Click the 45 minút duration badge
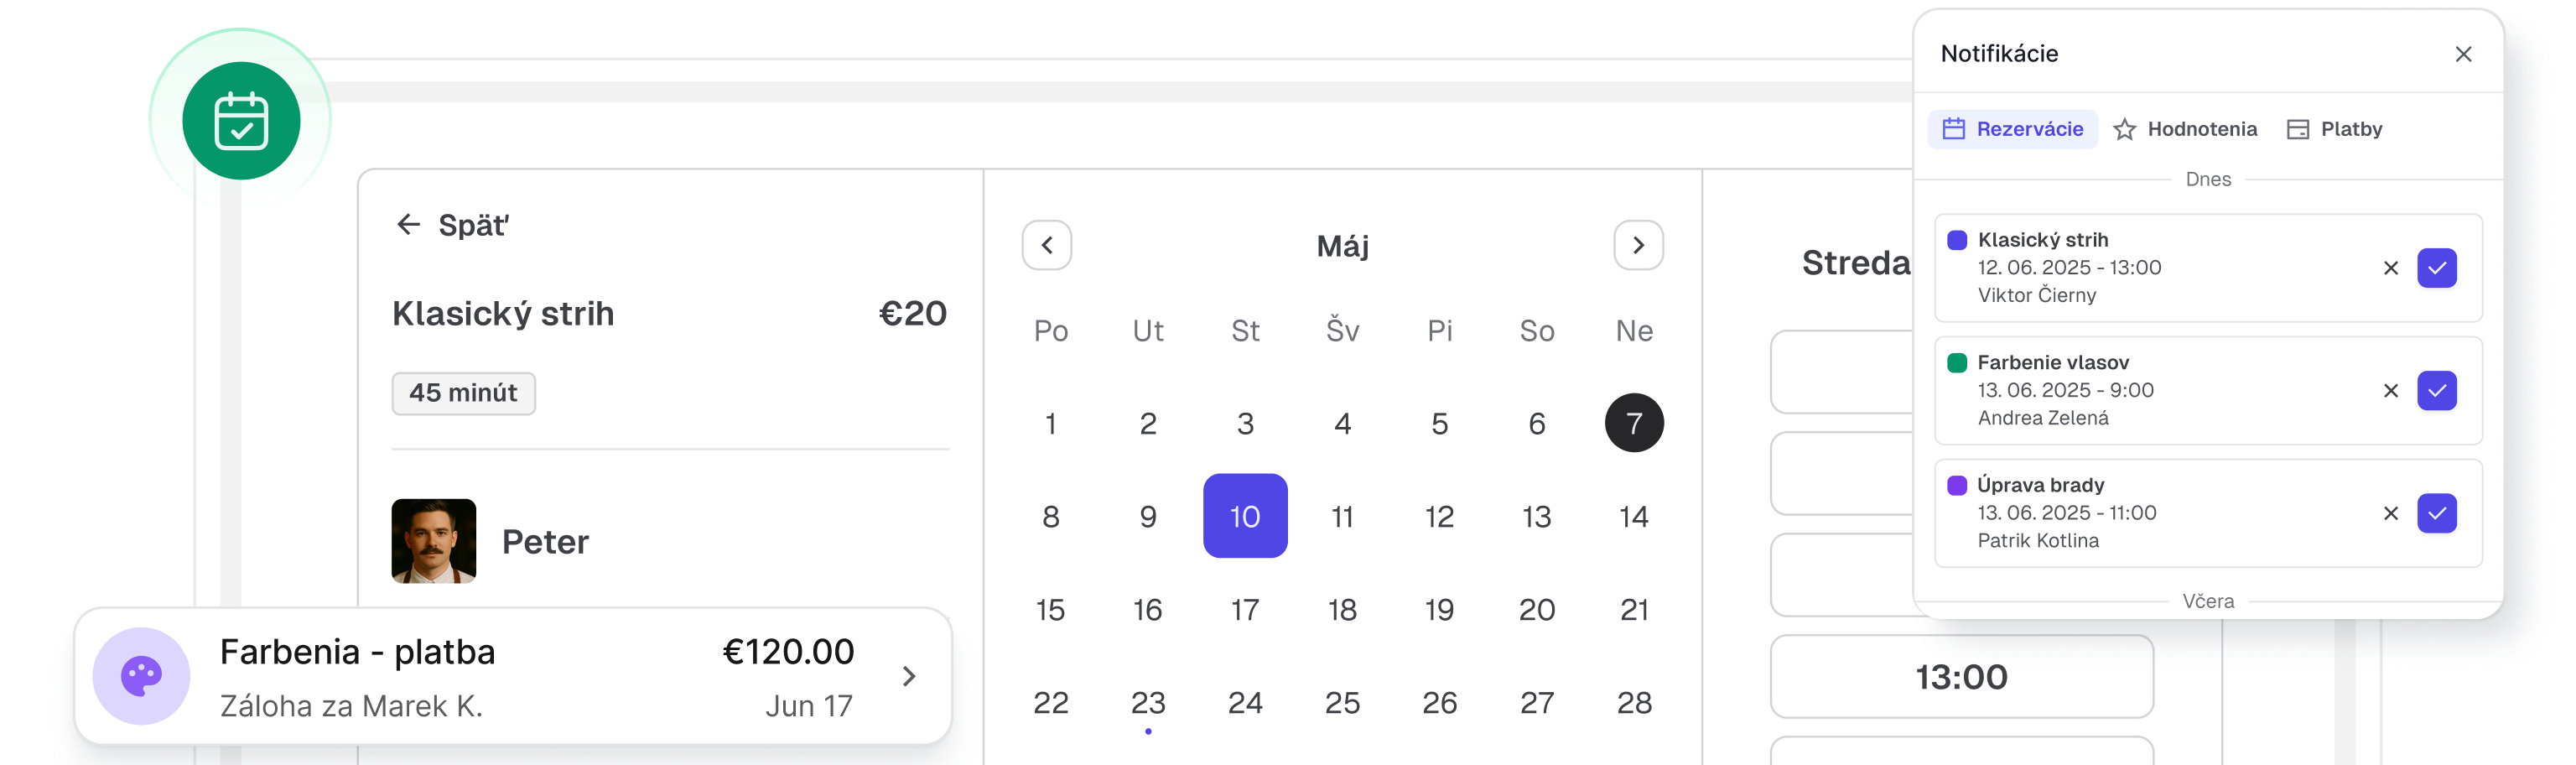Viewport: 2576px width, 765px height. pyautogui.click(x=463, y=393)
